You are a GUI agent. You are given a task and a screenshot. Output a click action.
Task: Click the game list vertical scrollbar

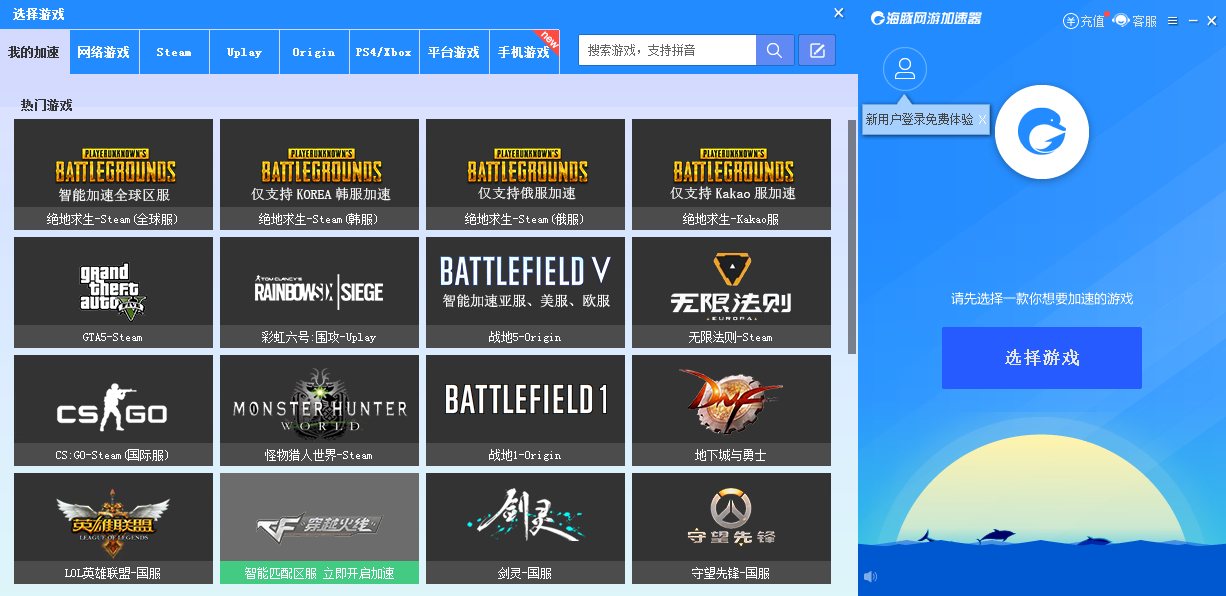click(x=852, y=236)
